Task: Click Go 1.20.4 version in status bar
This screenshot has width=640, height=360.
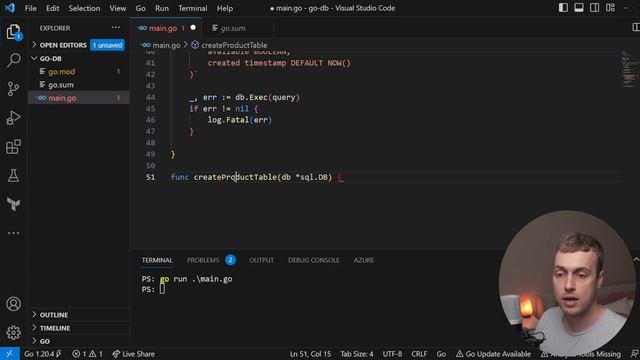Action: [x=42, y=354]
